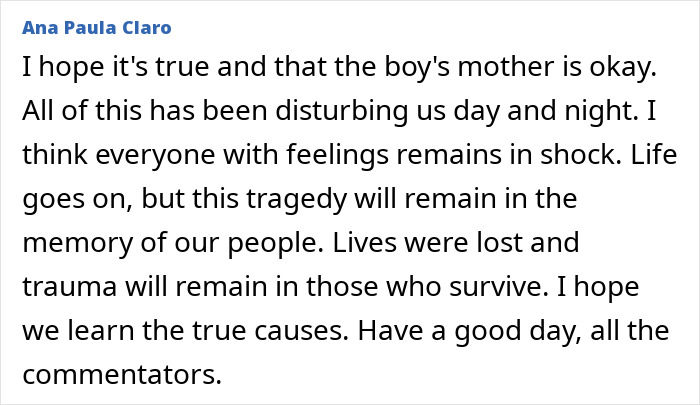Click the word "Have" in the comment
This screenshot has width=700, height=405.
(390, 330)
